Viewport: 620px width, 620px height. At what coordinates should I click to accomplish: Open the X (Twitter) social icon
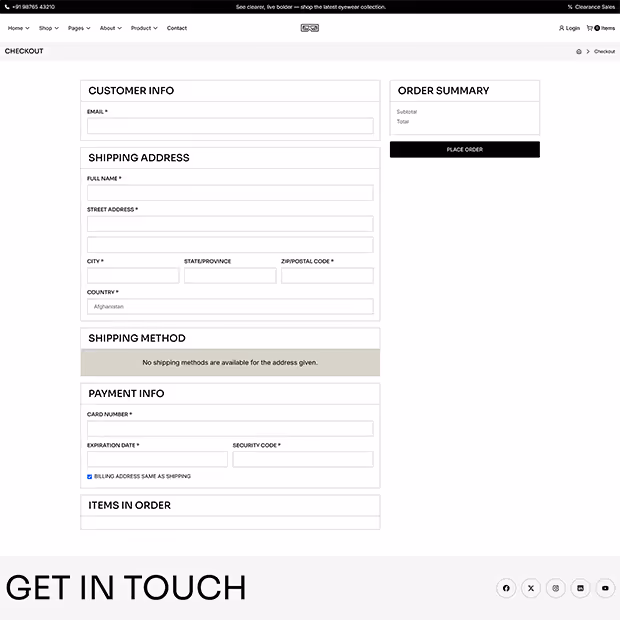point(531,588)
